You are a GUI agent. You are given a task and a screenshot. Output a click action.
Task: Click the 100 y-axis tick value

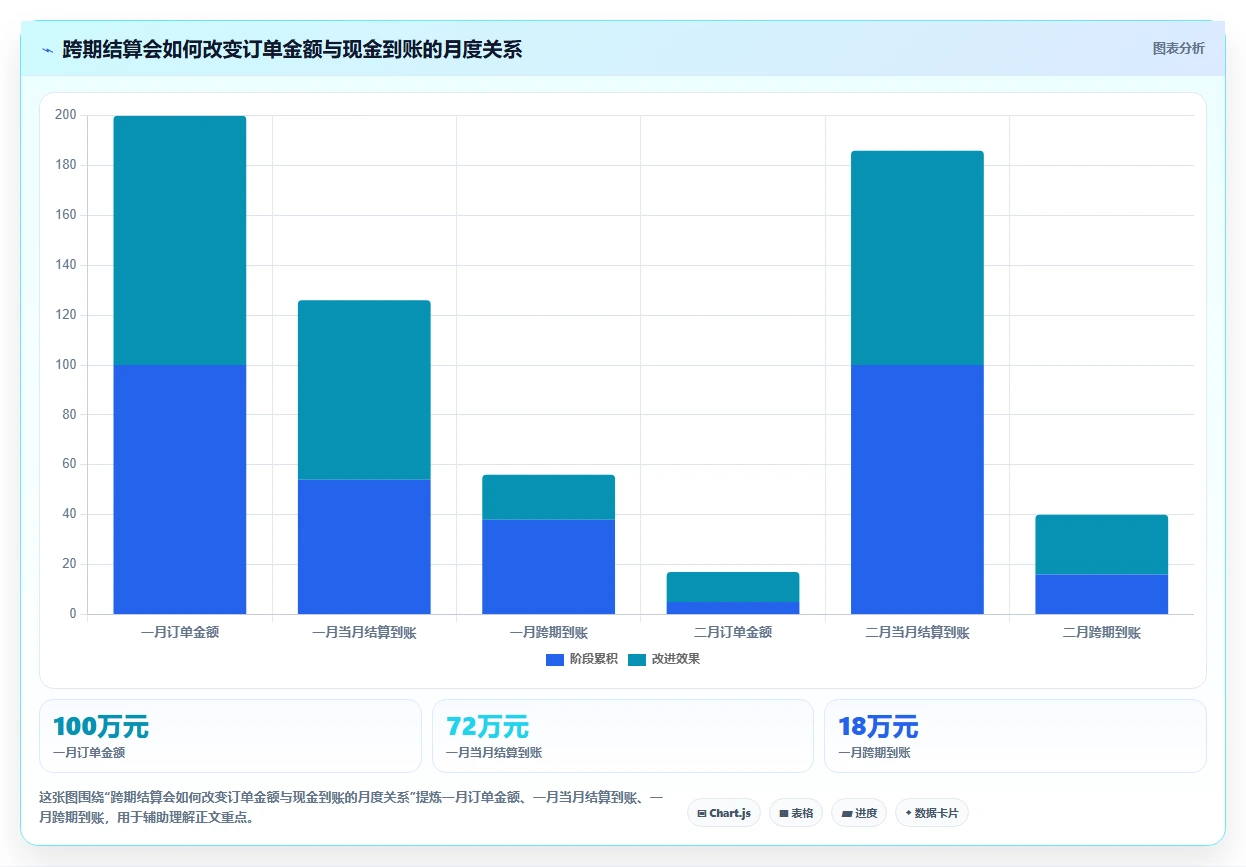tap(65, 365)
